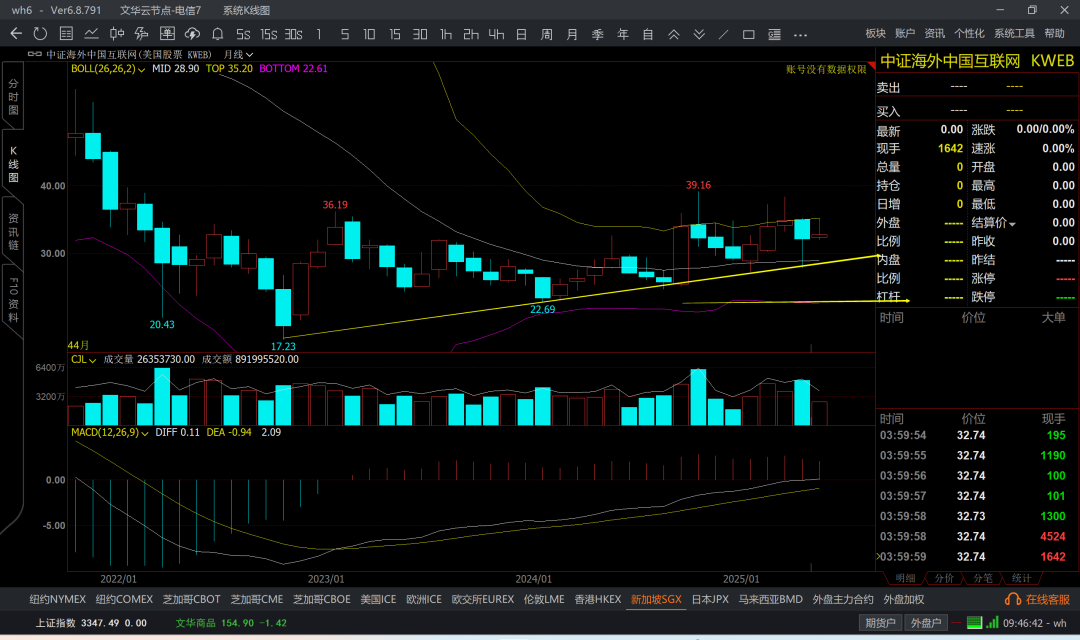
Task: Click the 外盘户 account button
Action: [x=926, y=623]
